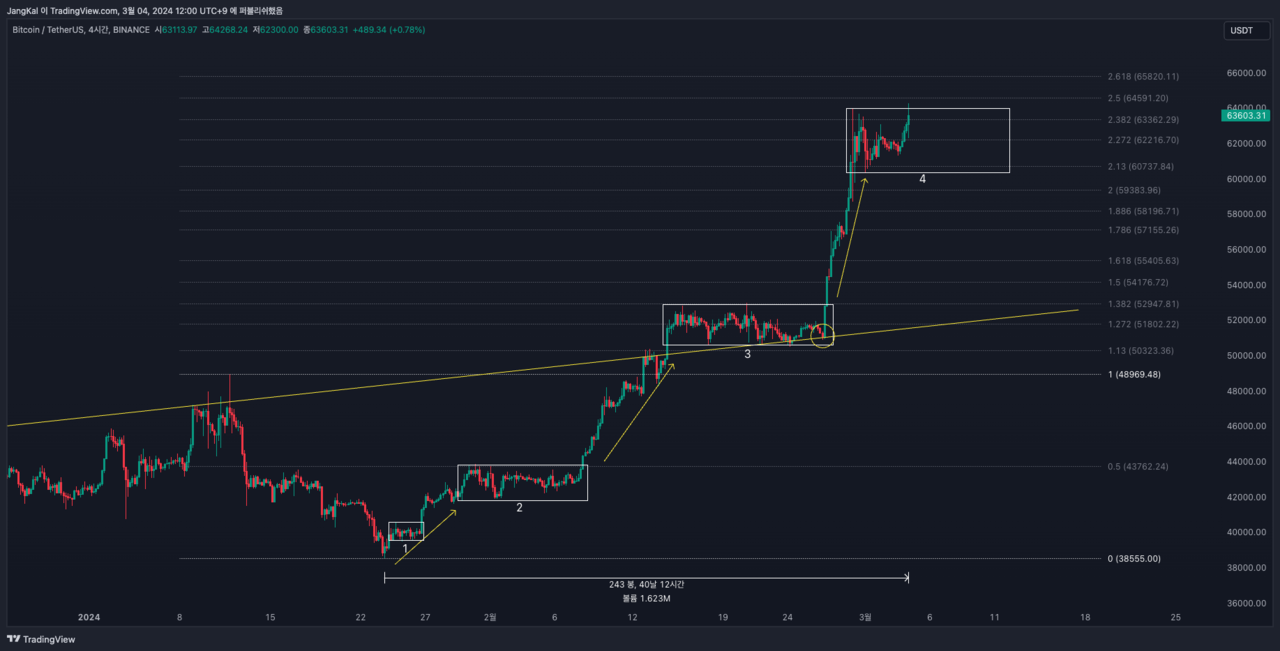1280x651 pixels.
Task: Select the 2.618 (65820.11) Fibonacci level label
Action: (x=1143, y=77)
